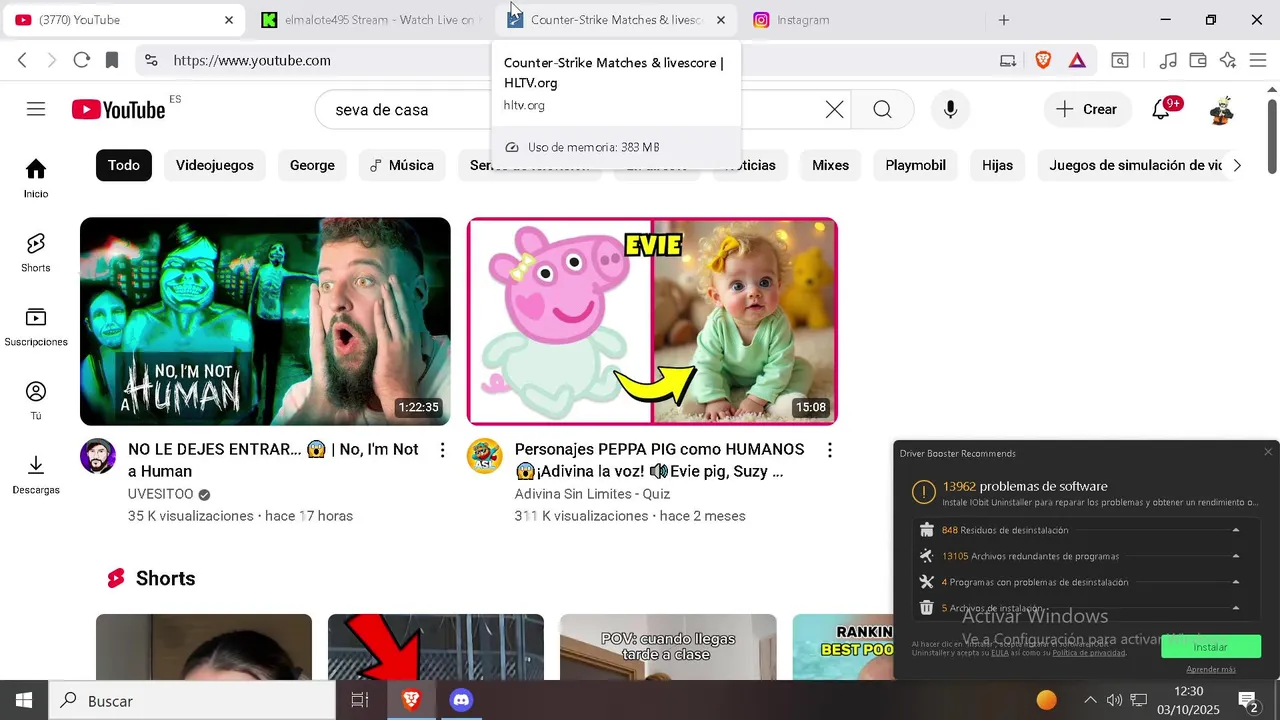This screenshot has height=720, width=1280.
Task: Open the volume control in system tray
Action: tap(1114, 700)
